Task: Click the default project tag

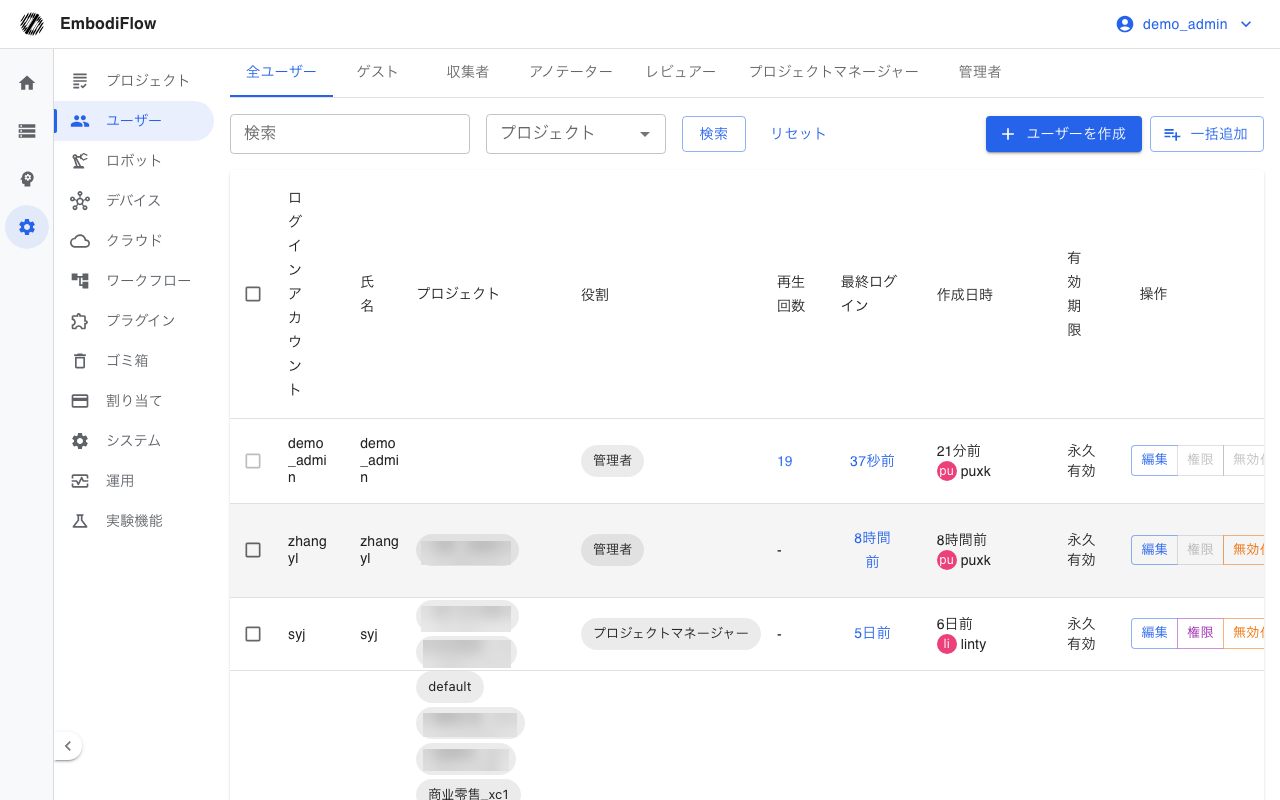Action: pyautogui.click(x=450, y=687)
